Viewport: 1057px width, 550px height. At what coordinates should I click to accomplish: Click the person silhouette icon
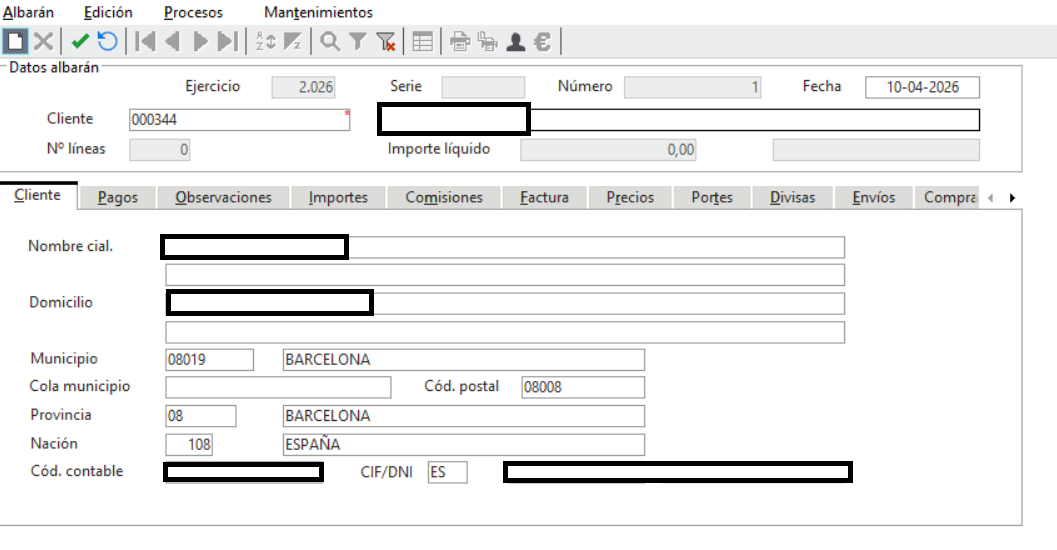tap(515, 41)
